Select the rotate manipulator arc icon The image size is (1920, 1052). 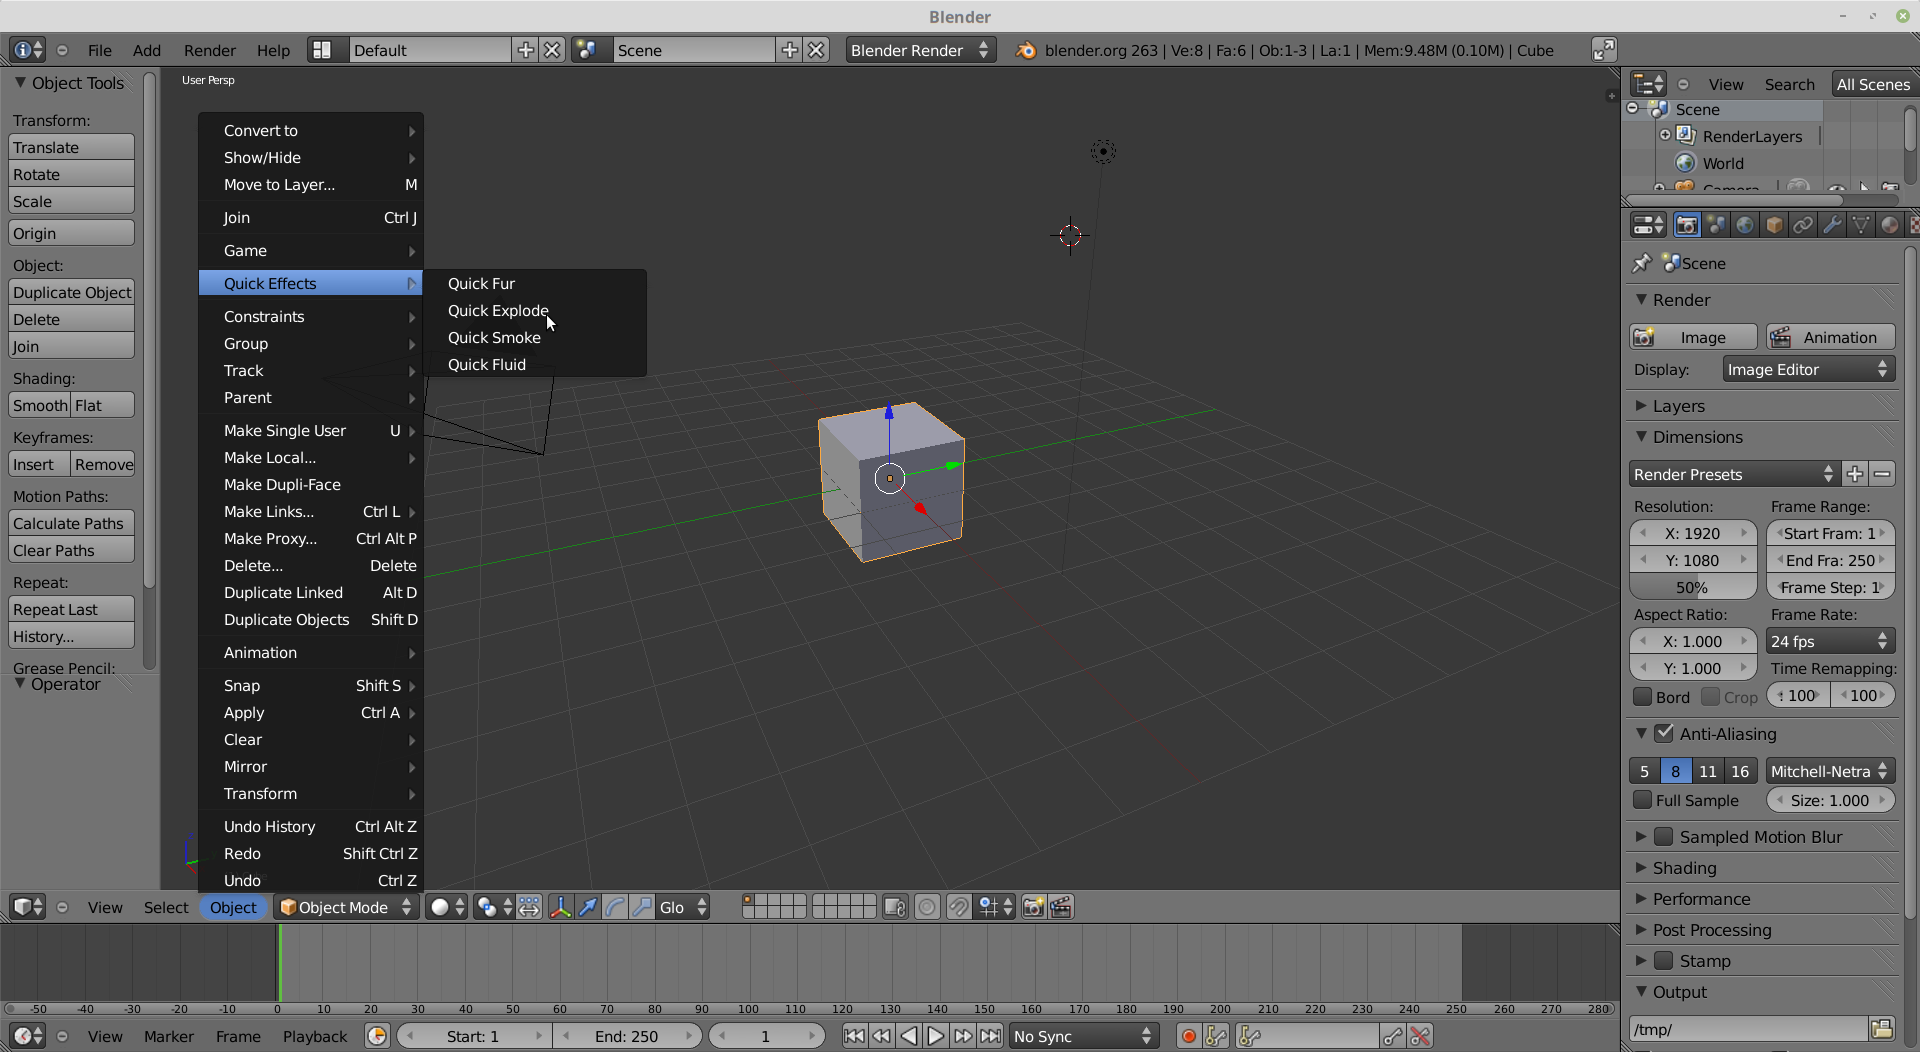[615, 907]
